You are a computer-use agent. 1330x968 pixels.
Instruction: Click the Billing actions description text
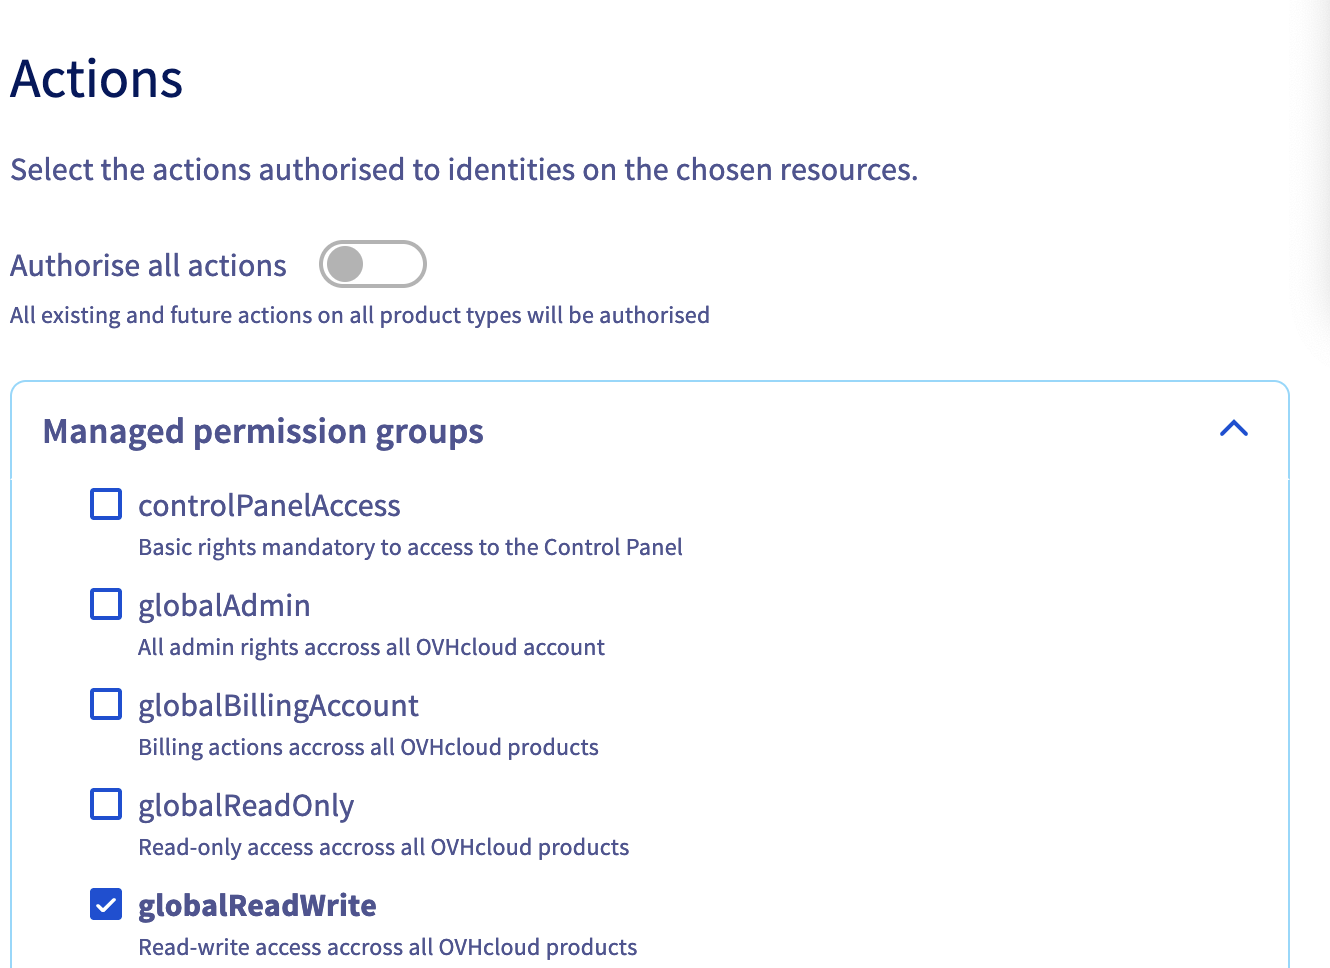point(368,748)
